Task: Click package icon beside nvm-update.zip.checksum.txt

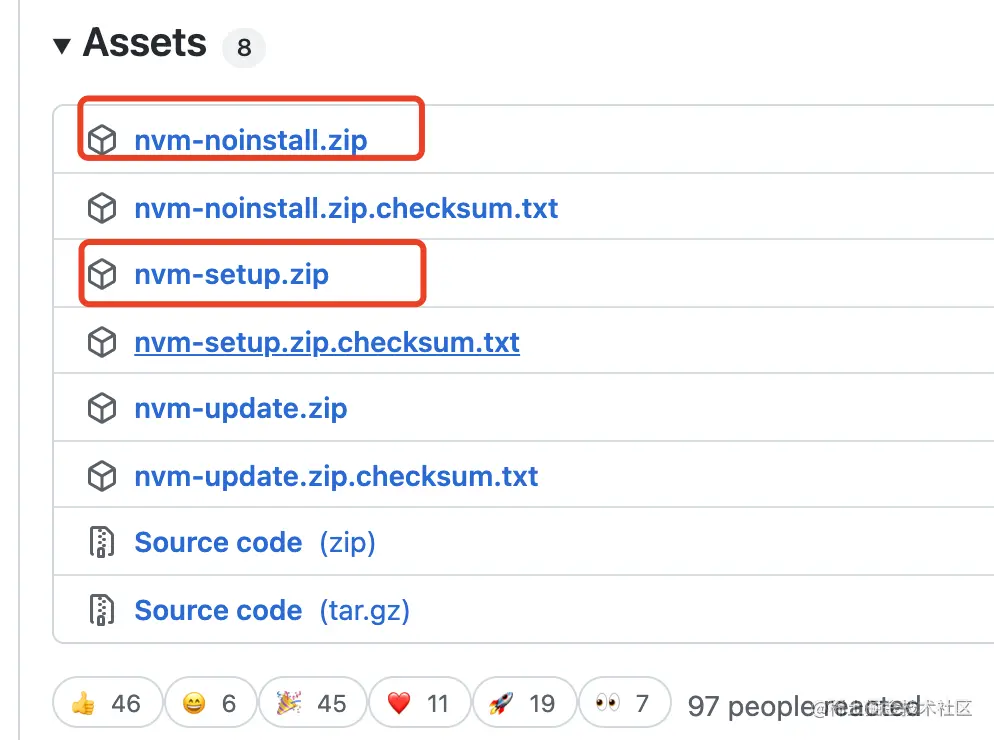Action: (x=102, y=476)
